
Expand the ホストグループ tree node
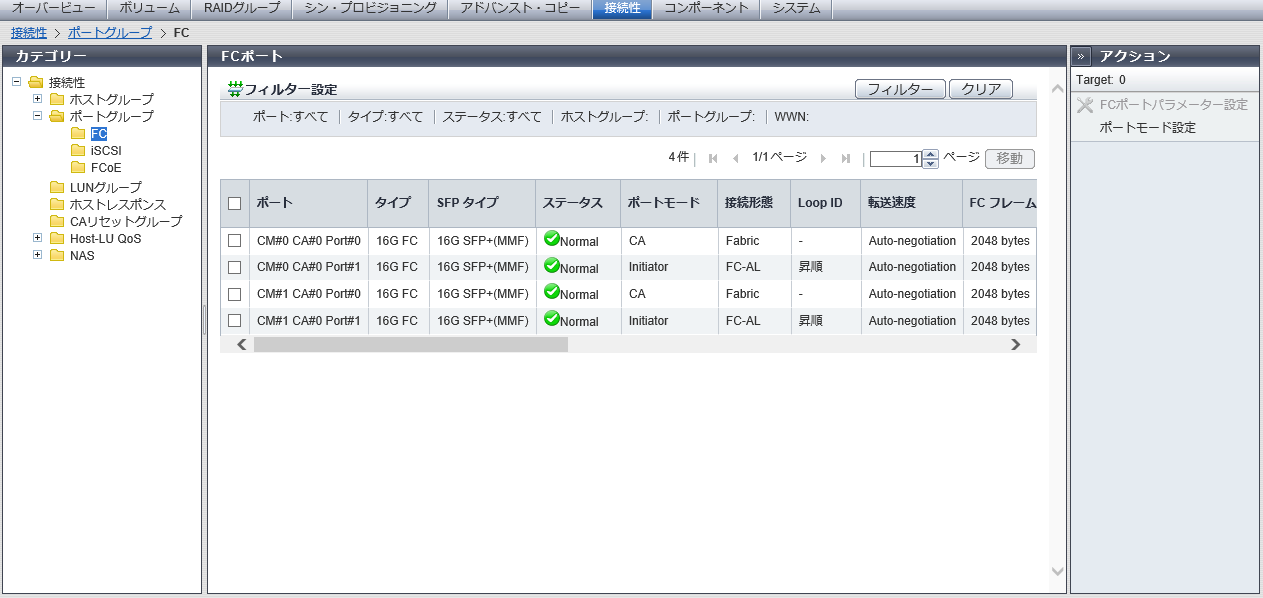pos(38,99)
